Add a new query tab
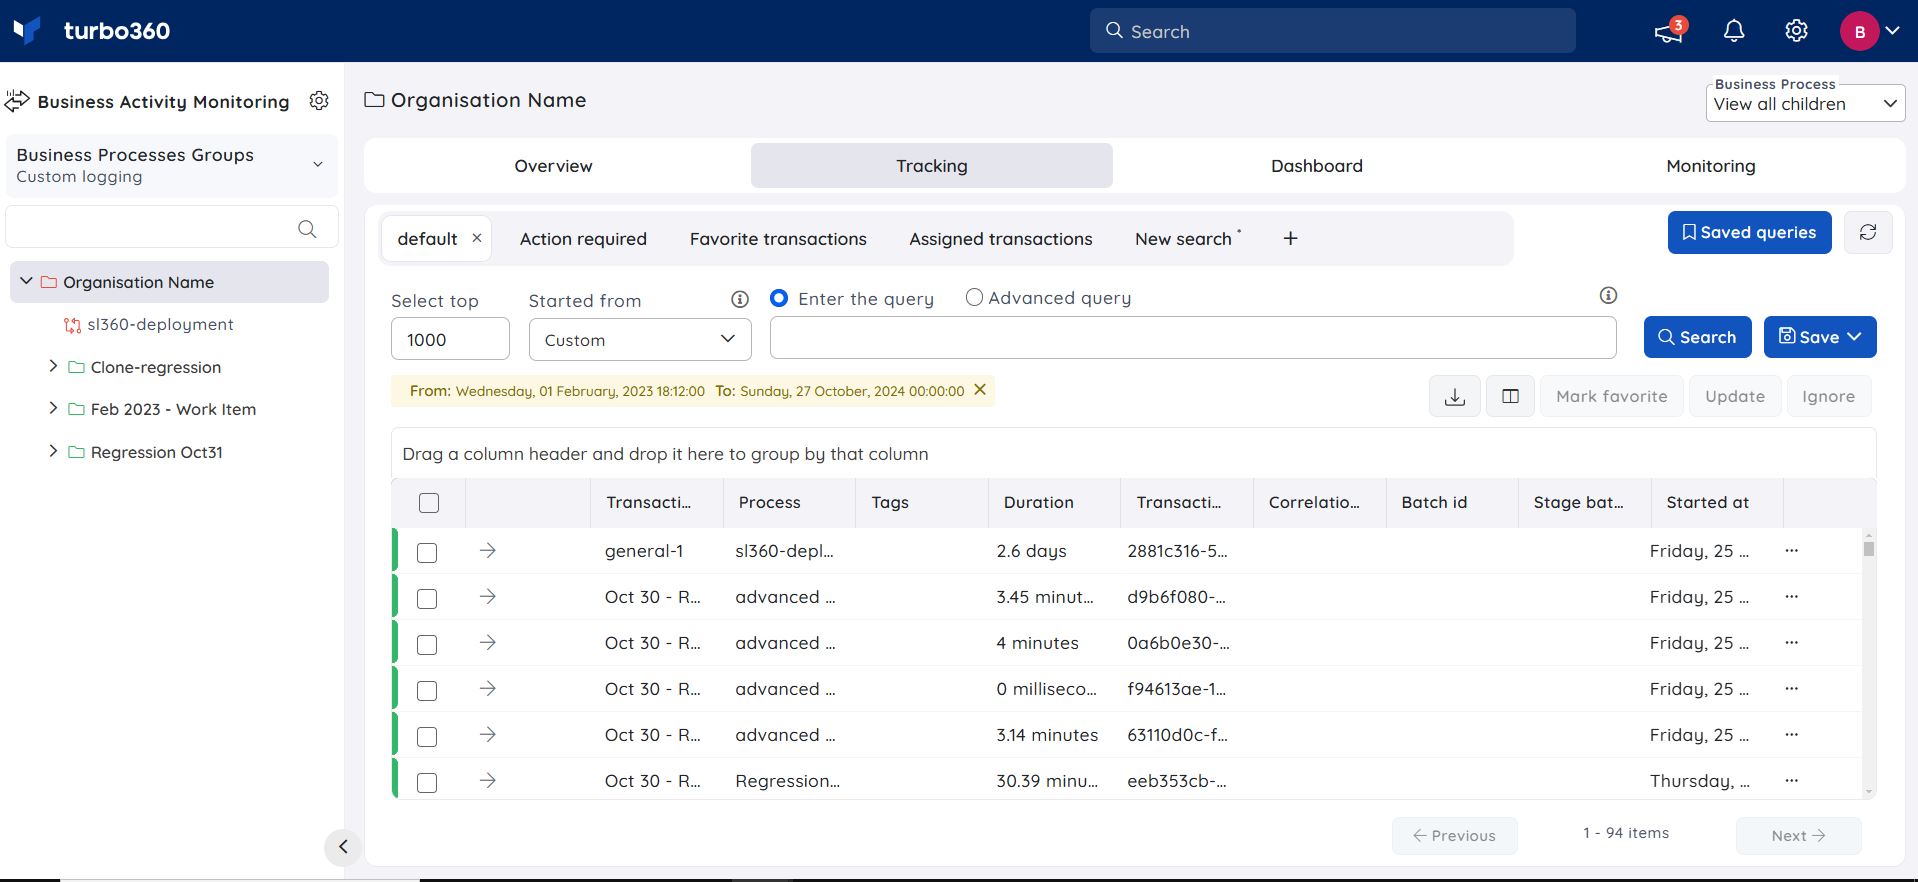The height and width of the screenshot is (882, 1918). [x=1290, y=238]
